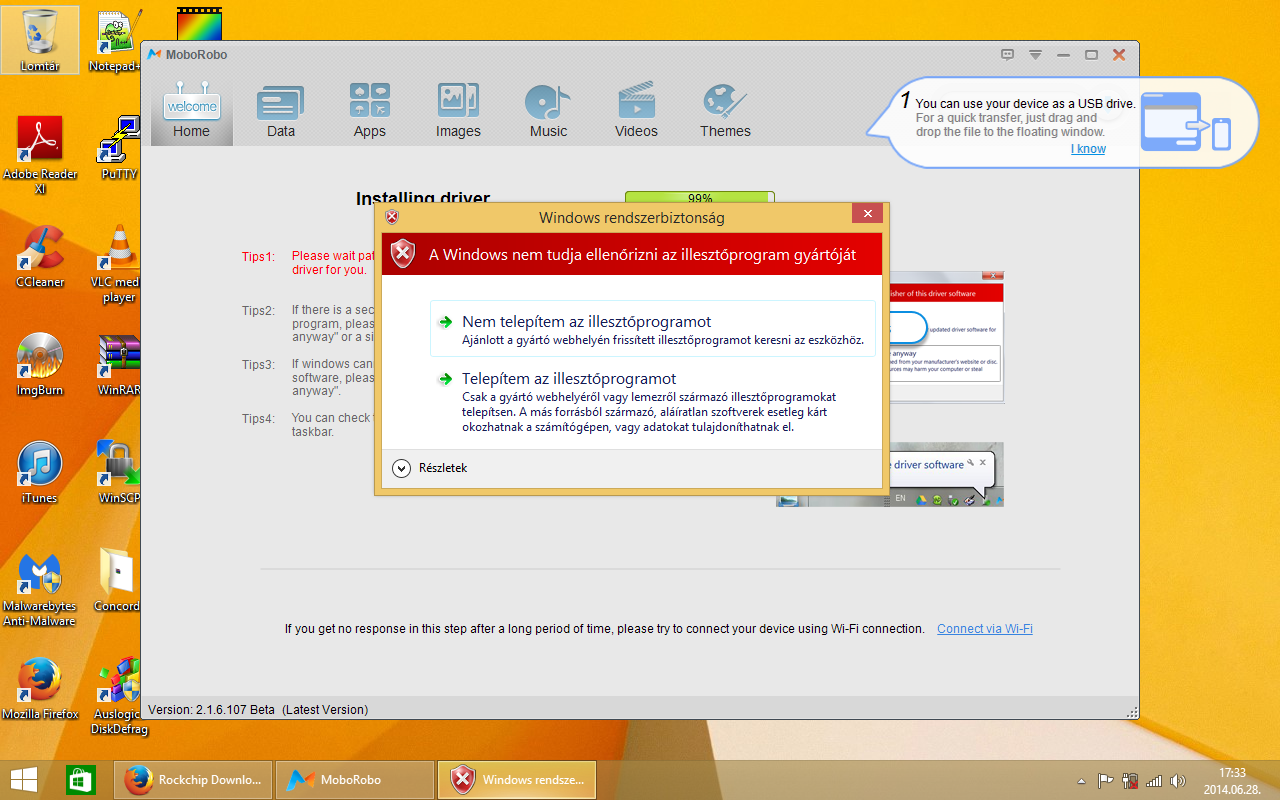Open MoboRobo dropdown menu in title bar
This screenshot has width=1280, height=800.
point(1036,55)
